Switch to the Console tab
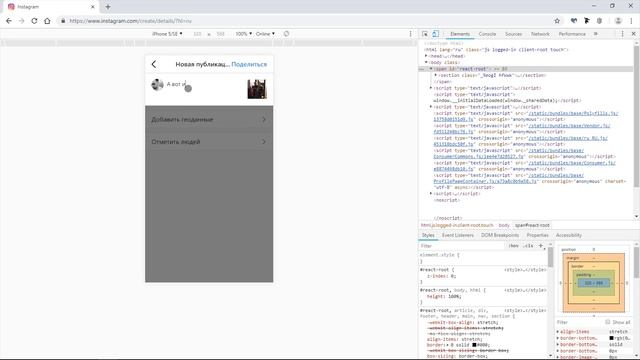Screen dimensions: 640x360 487,34
